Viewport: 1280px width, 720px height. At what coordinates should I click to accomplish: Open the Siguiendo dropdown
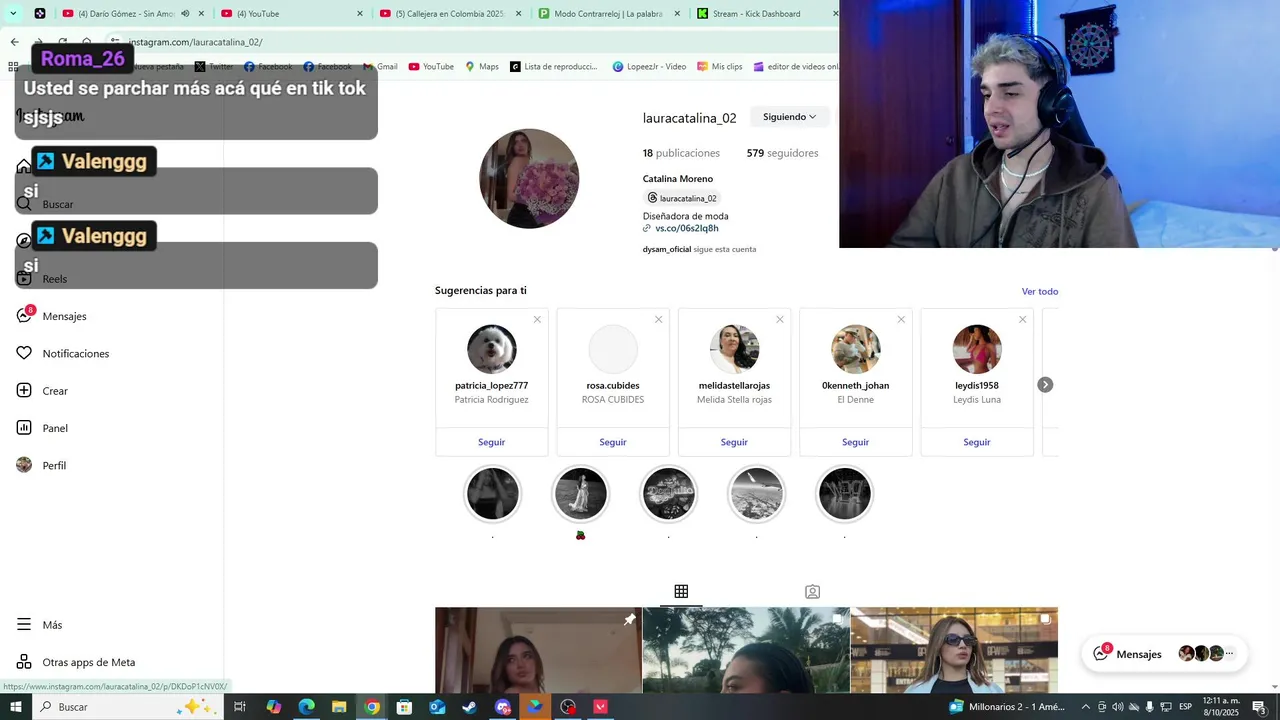(789, 117)
